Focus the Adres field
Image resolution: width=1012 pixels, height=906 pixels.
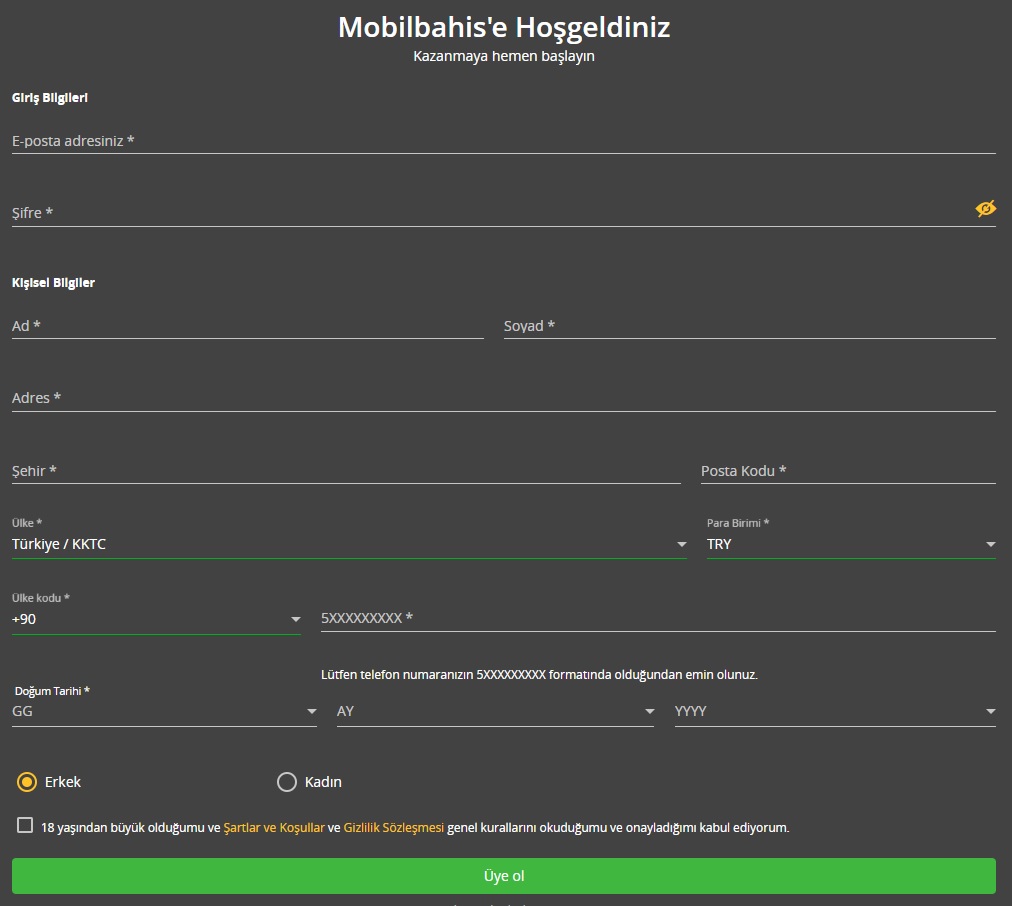[x=503, y=398]
